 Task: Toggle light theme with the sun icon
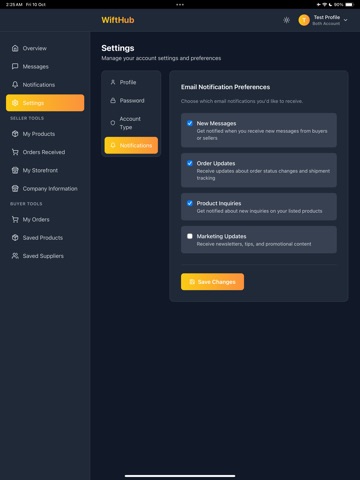pyautogui.click(x=286, y=20)
